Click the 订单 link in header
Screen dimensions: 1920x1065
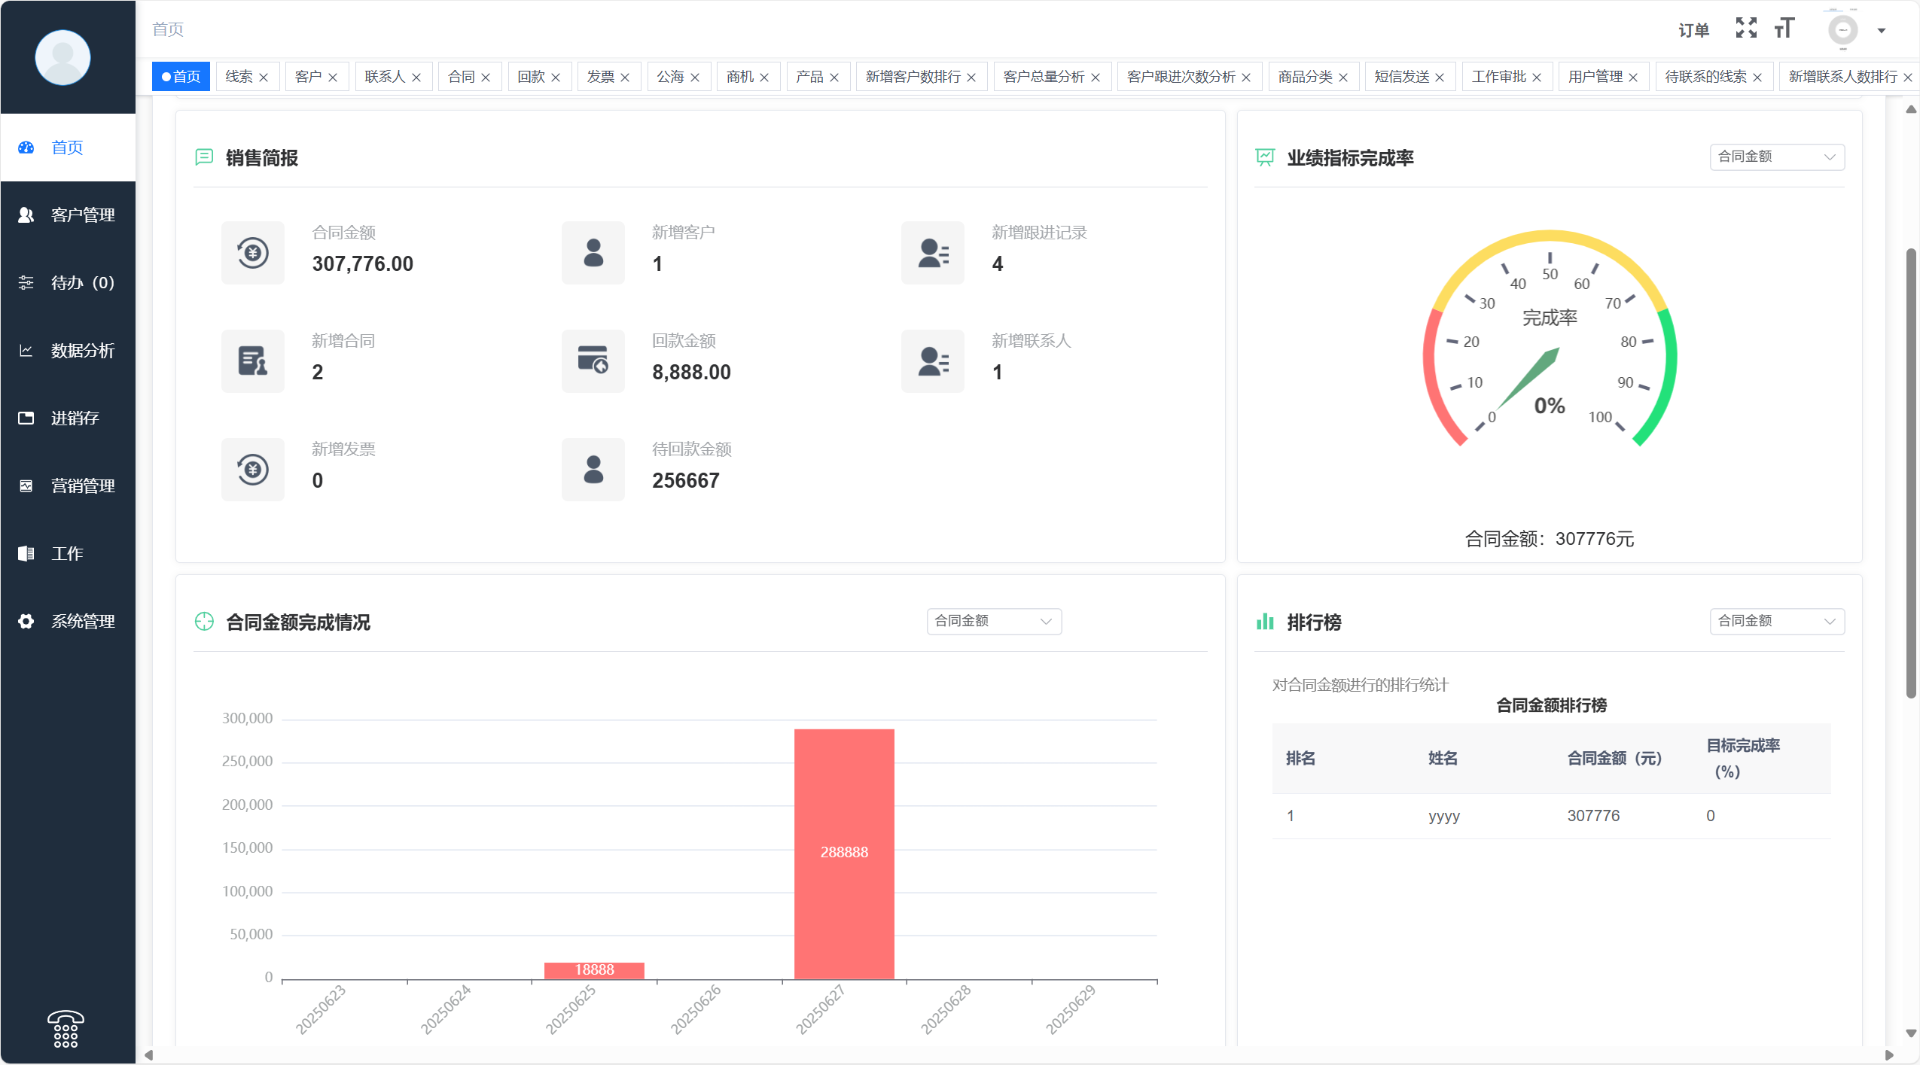pyautogui.click(x=1693, y=30)
